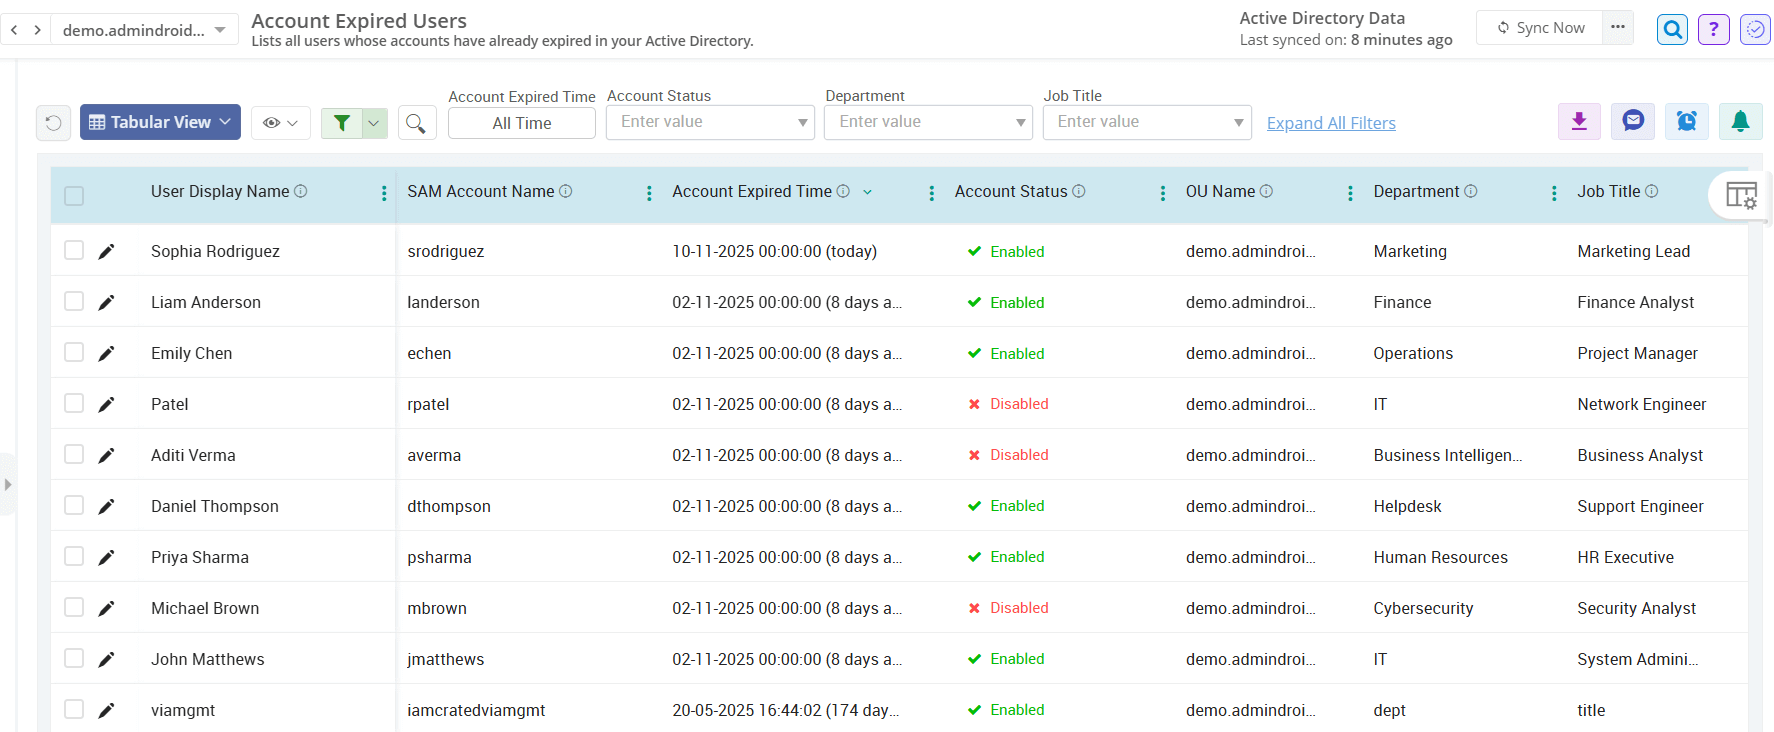Open the help question mark icon
The width and height of the screenshot is (1774, 732).
(1714, 30)
